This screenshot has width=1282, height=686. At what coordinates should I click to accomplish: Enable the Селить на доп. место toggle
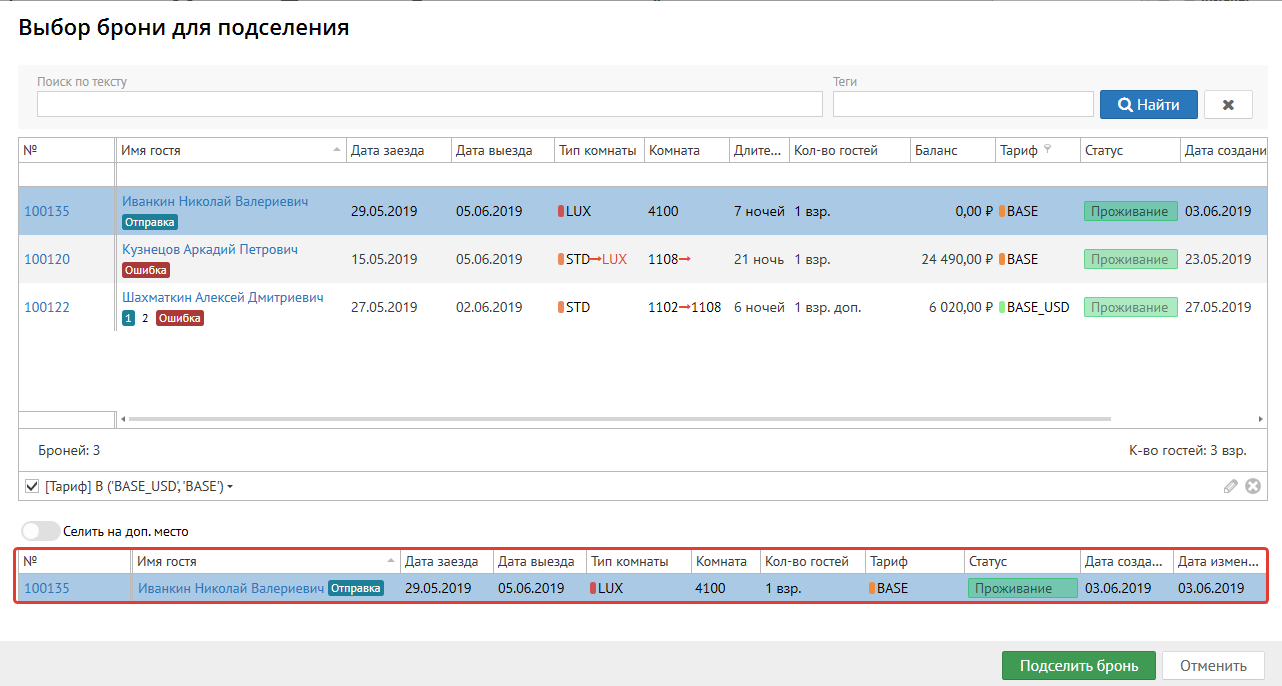(38, 532)
